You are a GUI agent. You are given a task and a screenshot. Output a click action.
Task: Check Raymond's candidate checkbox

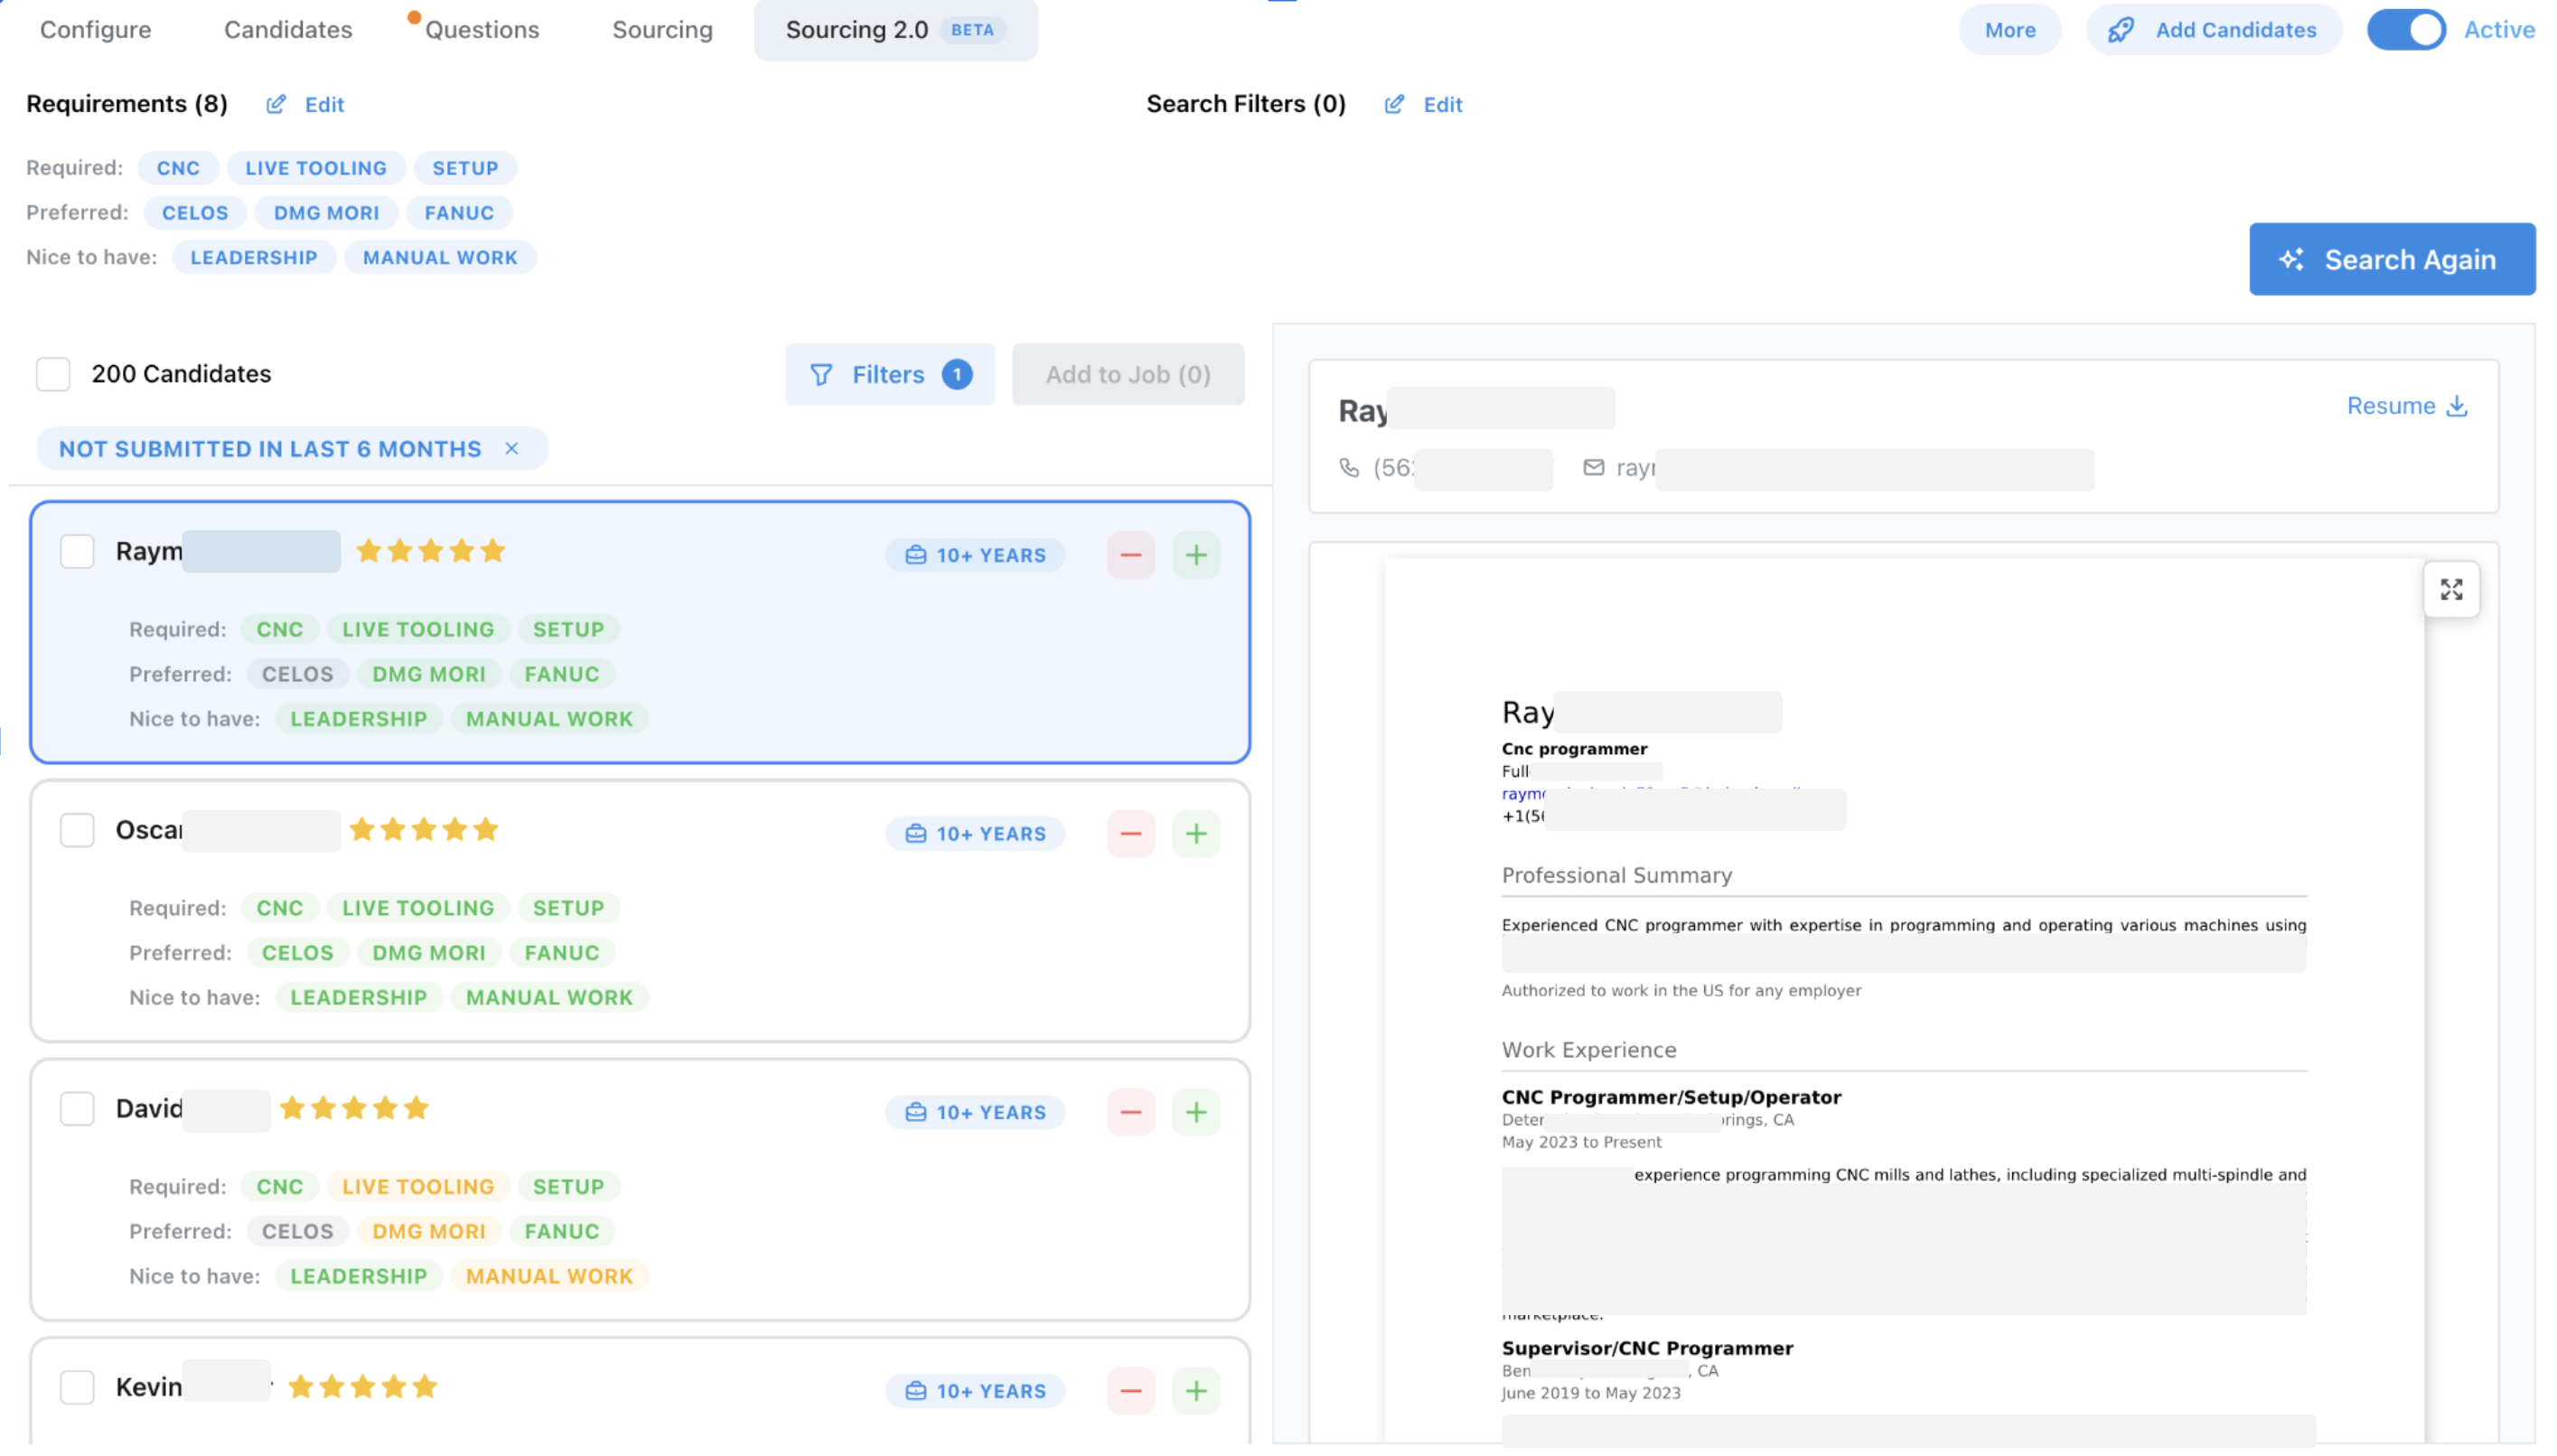click(77, 550)
